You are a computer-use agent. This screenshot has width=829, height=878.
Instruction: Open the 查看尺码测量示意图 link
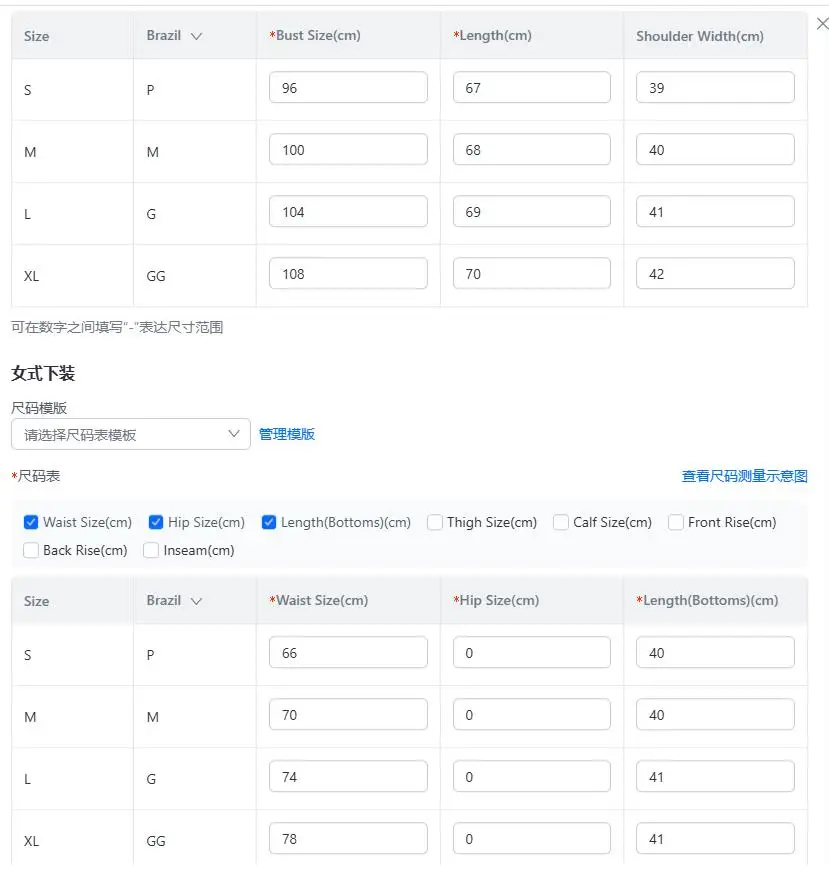point(744,476)
